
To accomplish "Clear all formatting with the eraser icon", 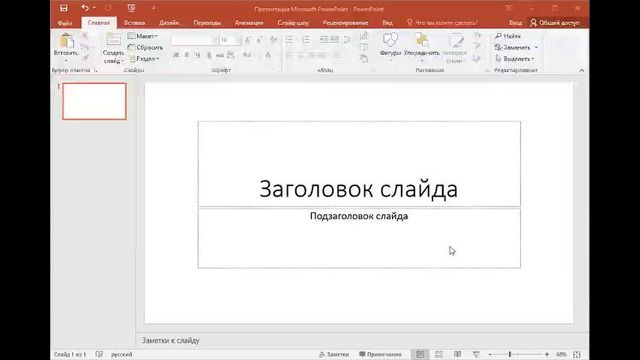I will tap(273, 40).
